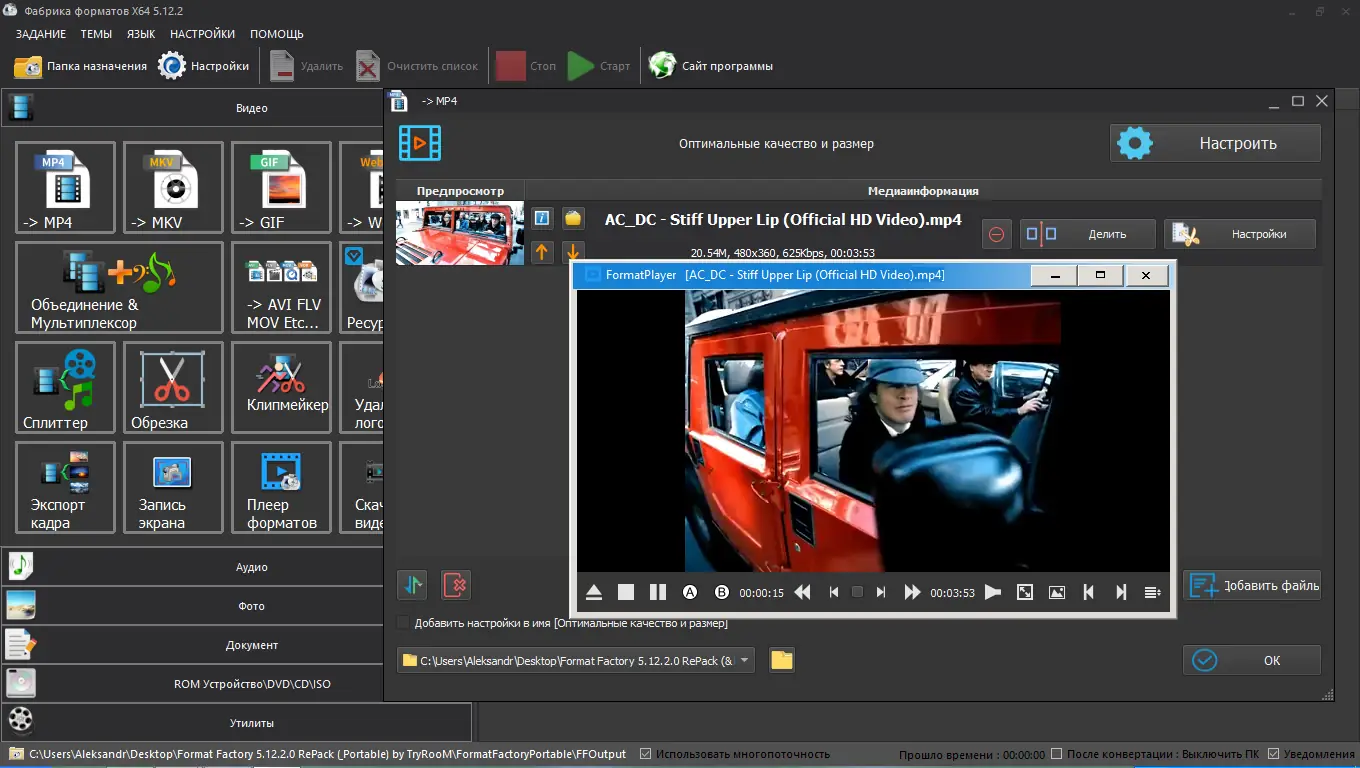Toggle fullscreen in FormatPlayer
This screenshot has width=1360, height=768.
[1025, 592]
